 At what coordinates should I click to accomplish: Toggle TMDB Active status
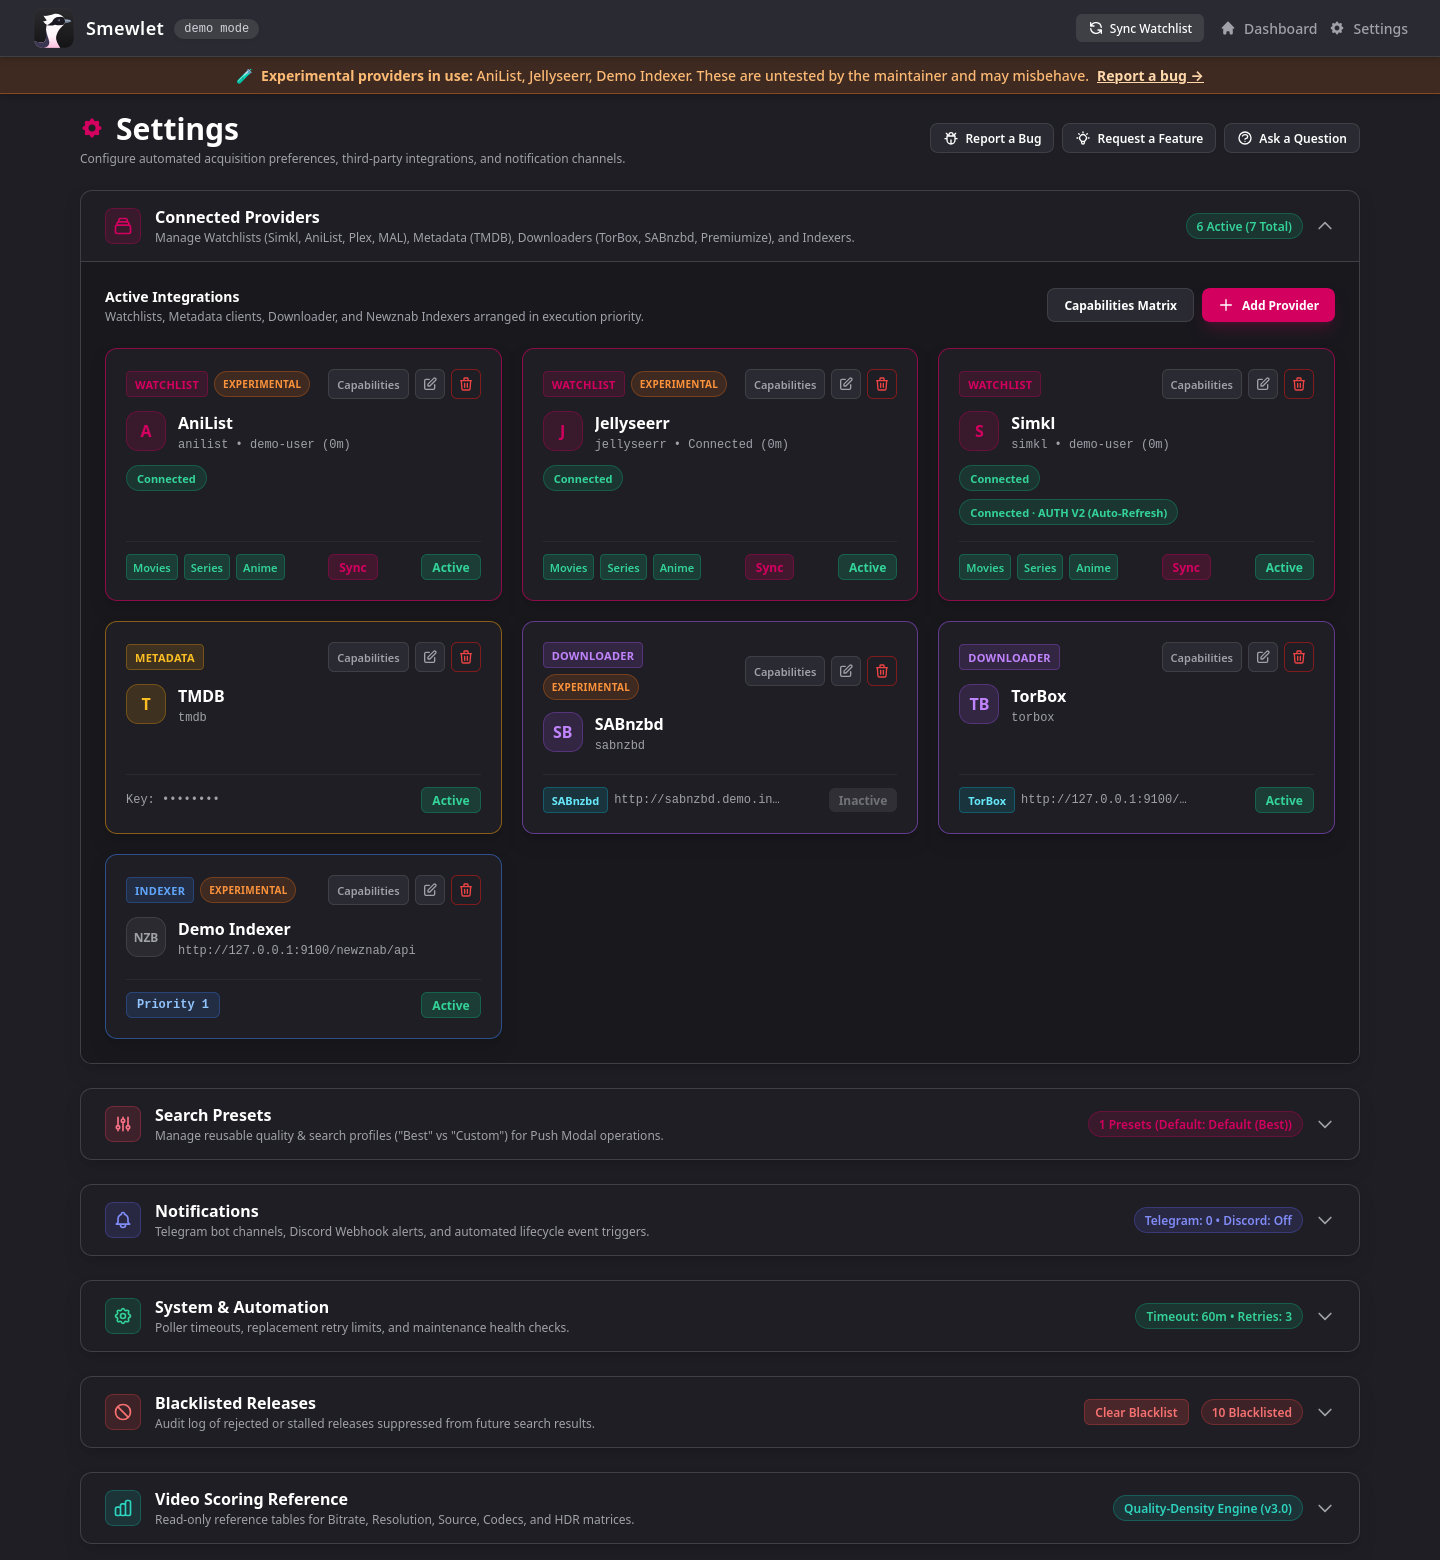click(451, 800)
